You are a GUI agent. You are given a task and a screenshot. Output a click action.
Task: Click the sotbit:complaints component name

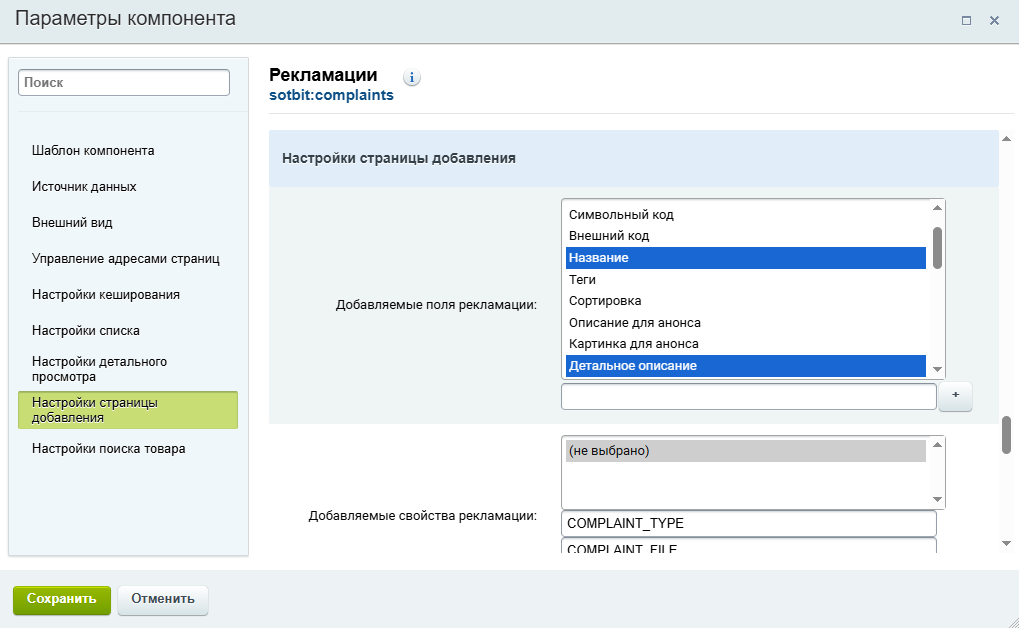coord(331,95)
